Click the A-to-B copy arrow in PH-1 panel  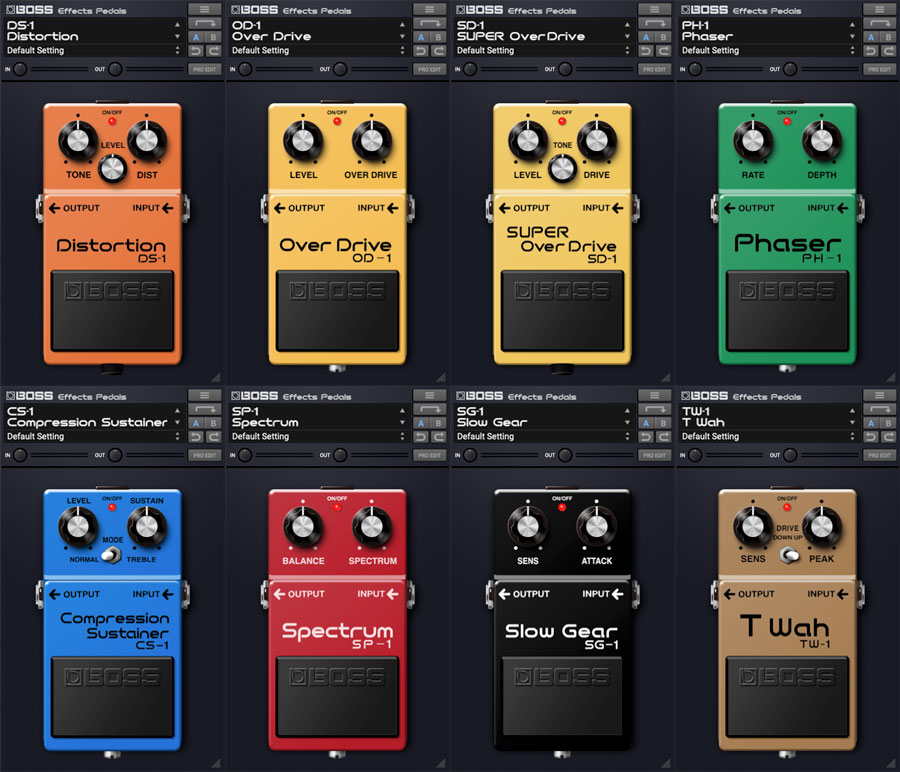tap(880, 23)
